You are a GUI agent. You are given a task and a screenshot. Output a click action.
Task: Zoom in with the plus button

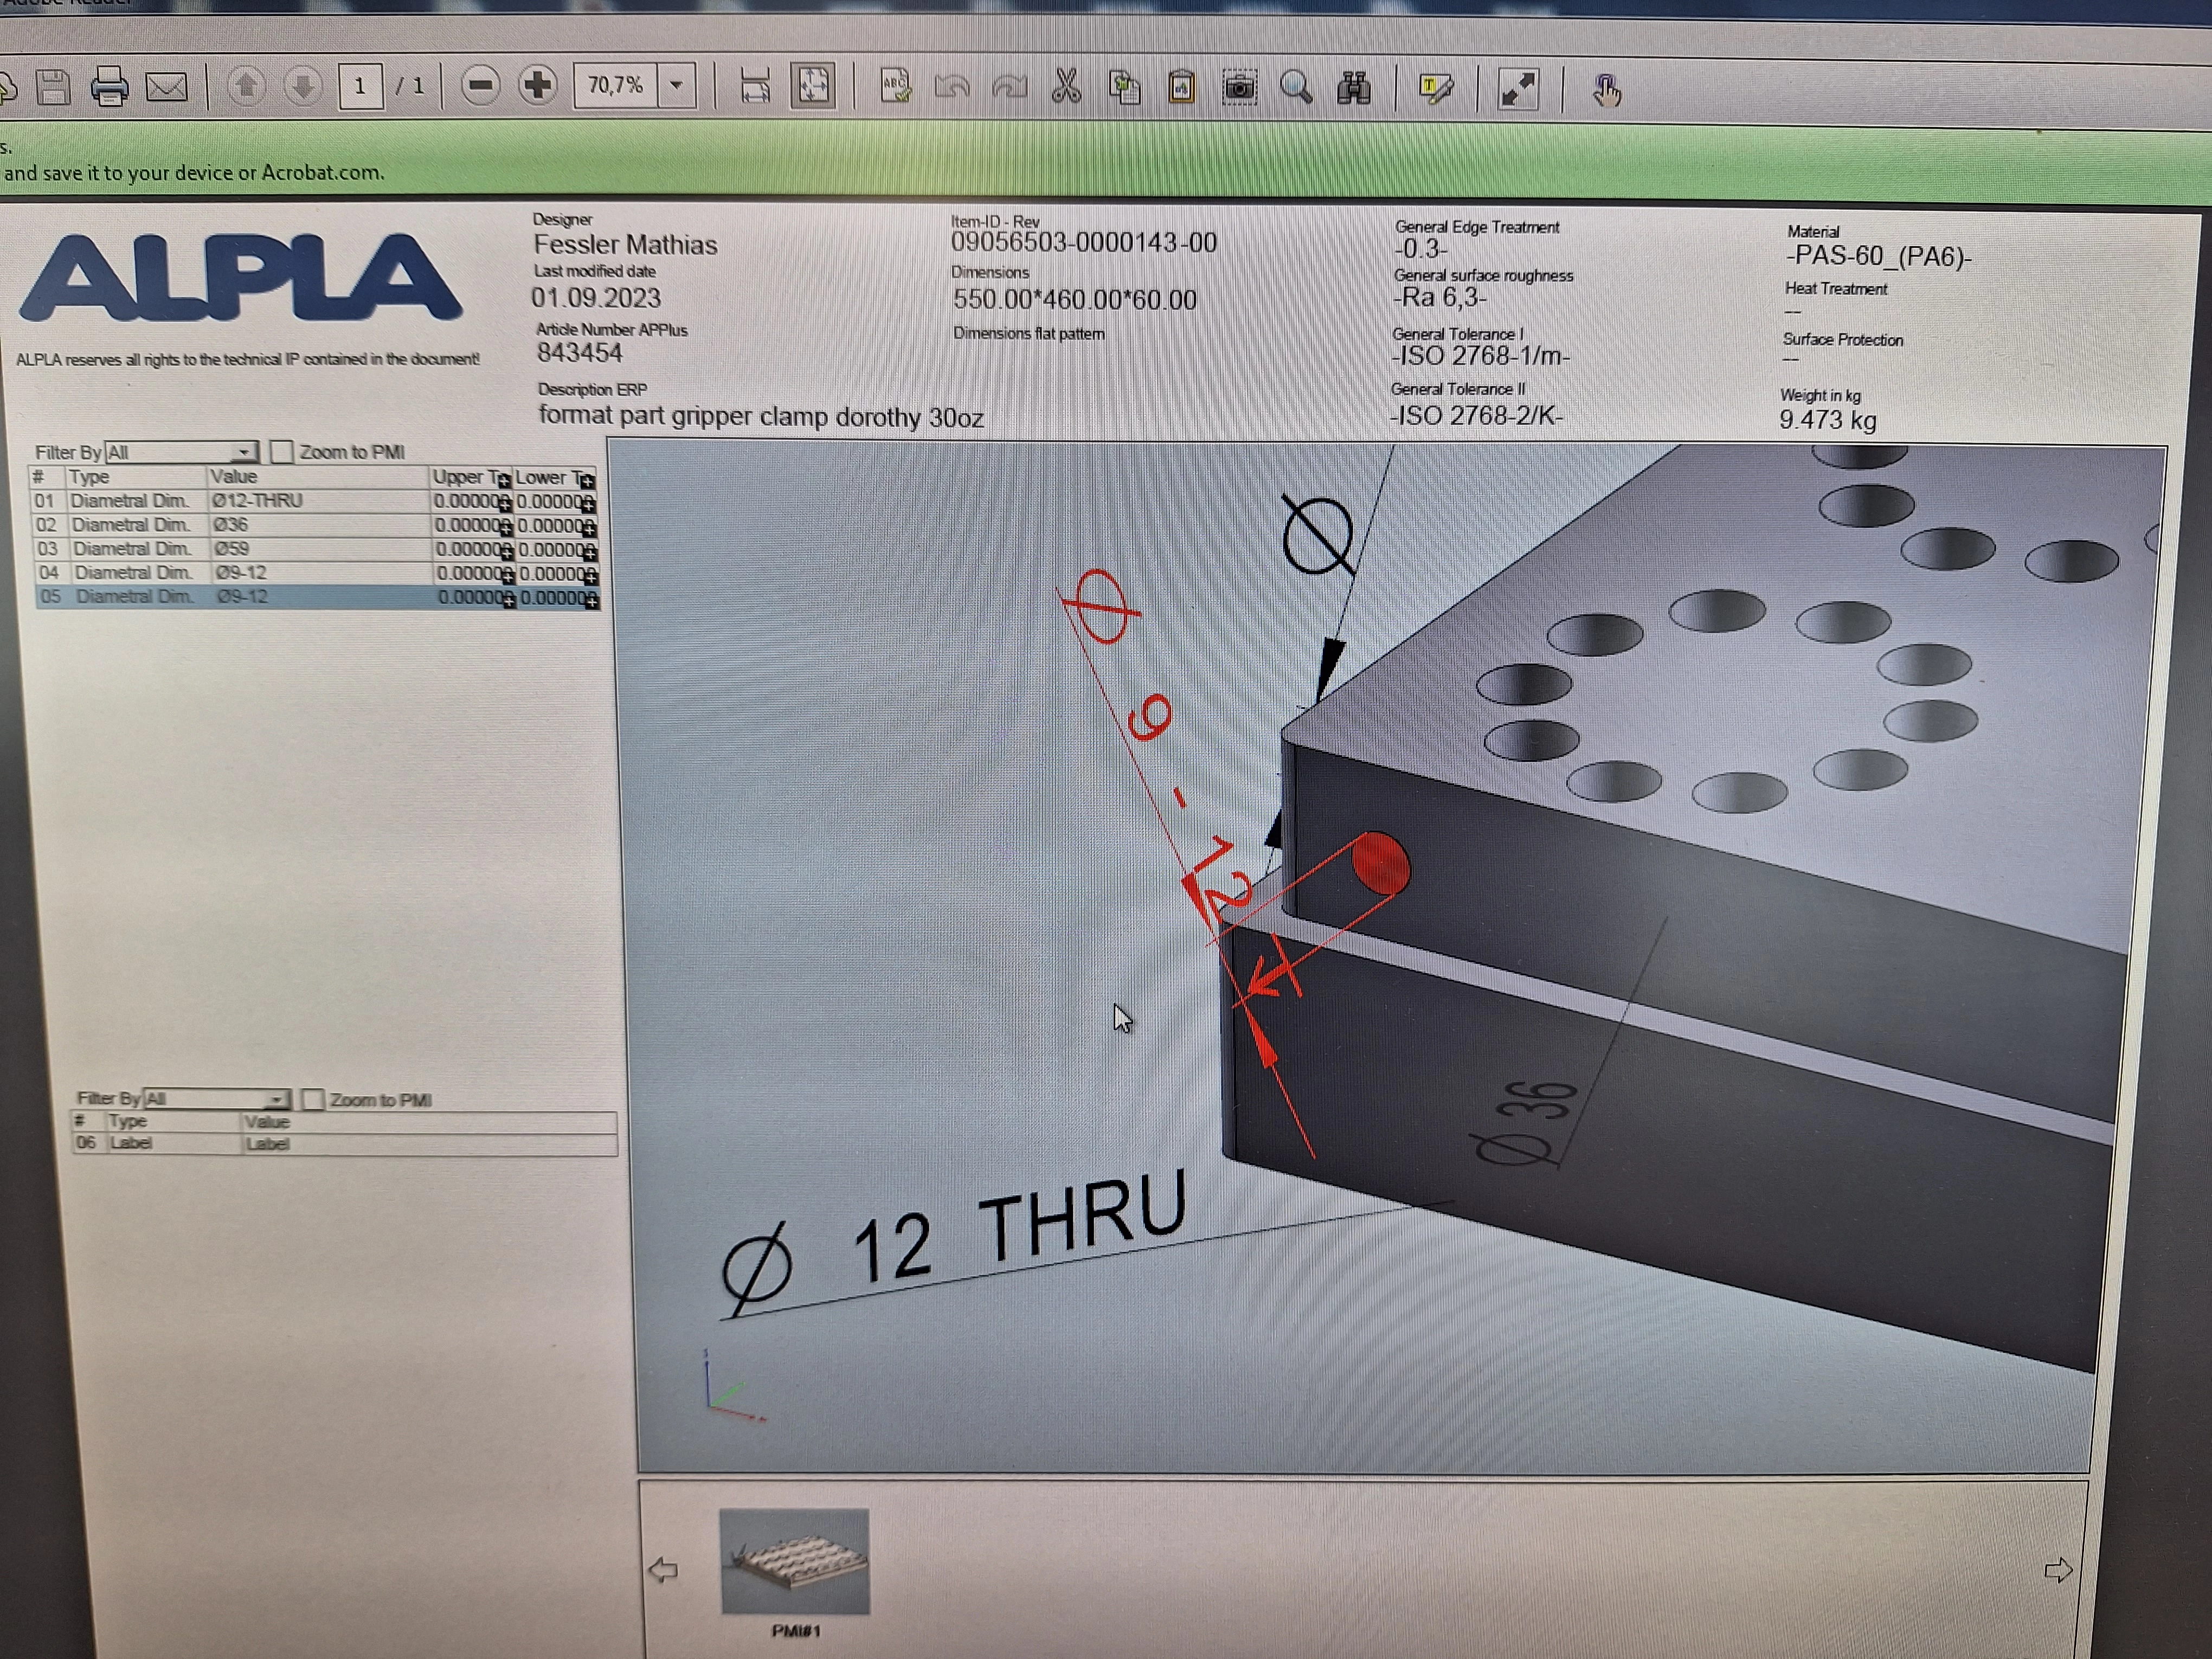pos(538,86)
